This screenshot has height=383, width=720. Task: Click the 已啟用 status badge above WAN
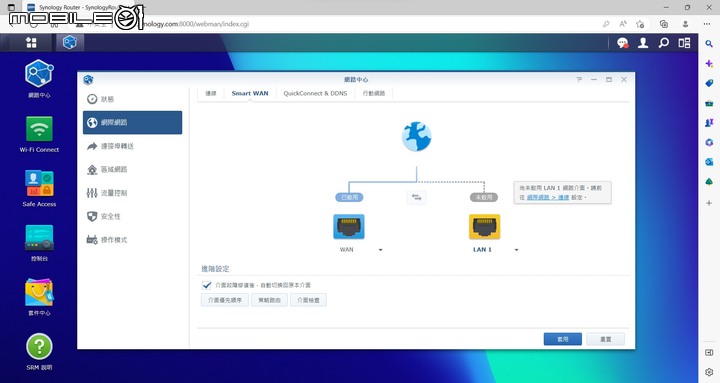349,197
